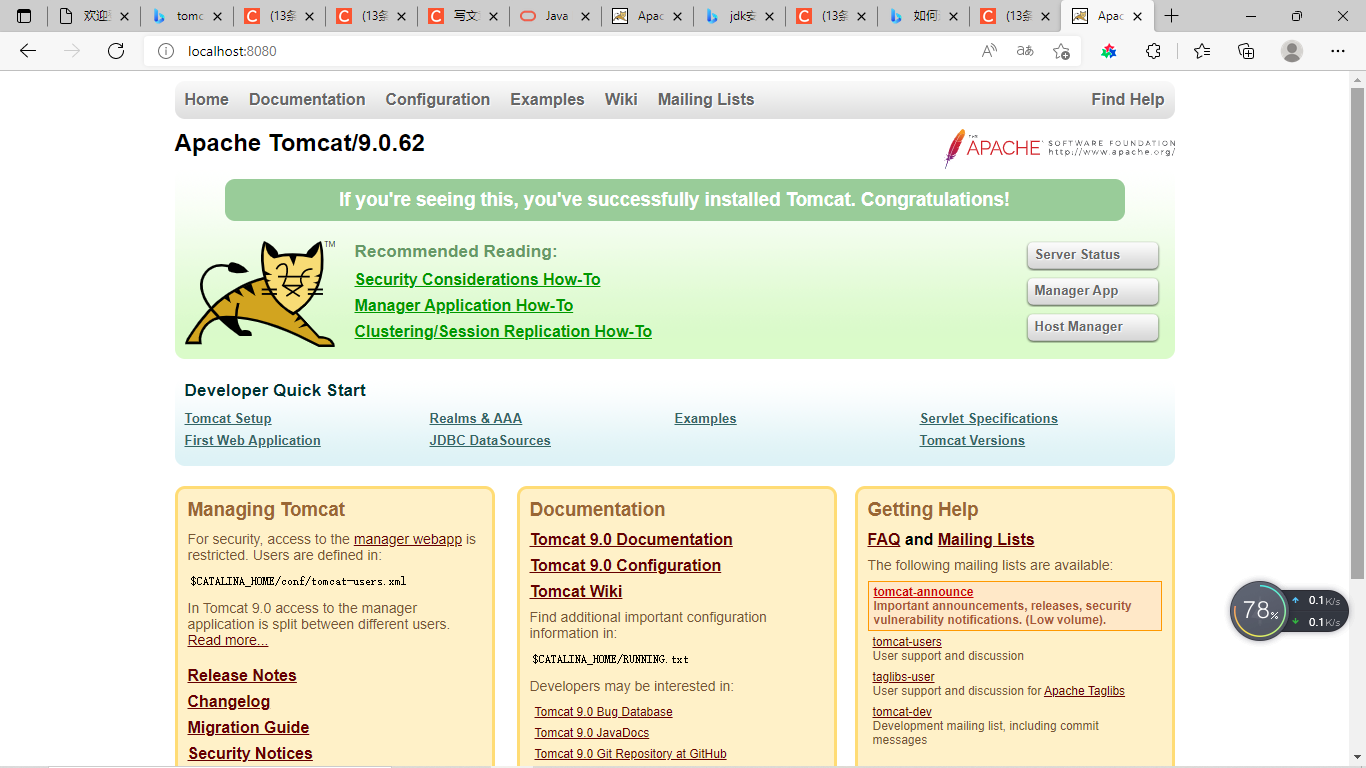This screenshot has height=768, width=1366.
Task: Click the Server Status button
Action: (x=1092, y=255)
